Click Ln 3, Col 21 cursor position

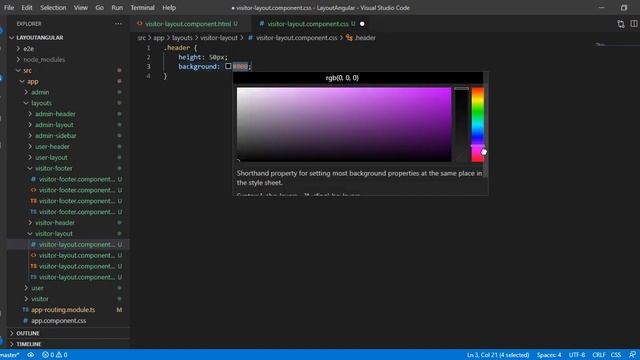pyautogui.click(x=498, y=355)
